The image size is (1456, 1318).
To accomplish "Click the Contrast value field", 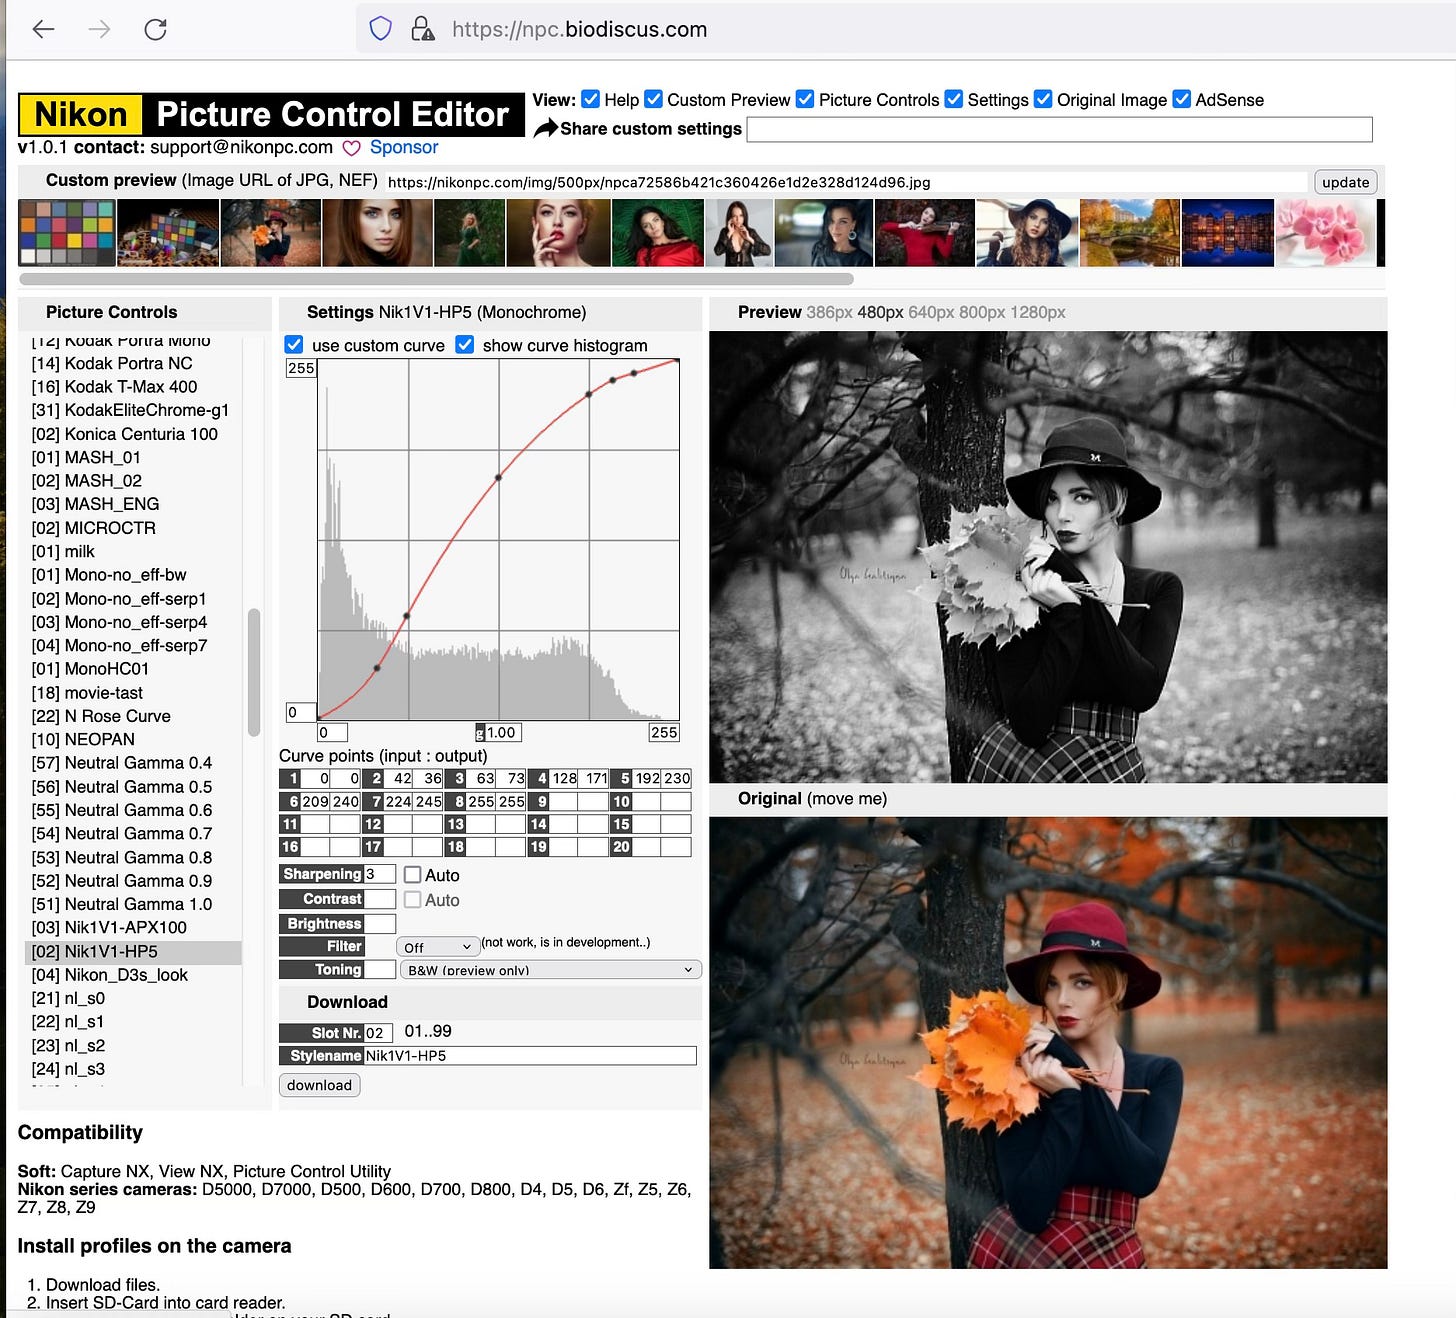I will click(x=380, y=899).
